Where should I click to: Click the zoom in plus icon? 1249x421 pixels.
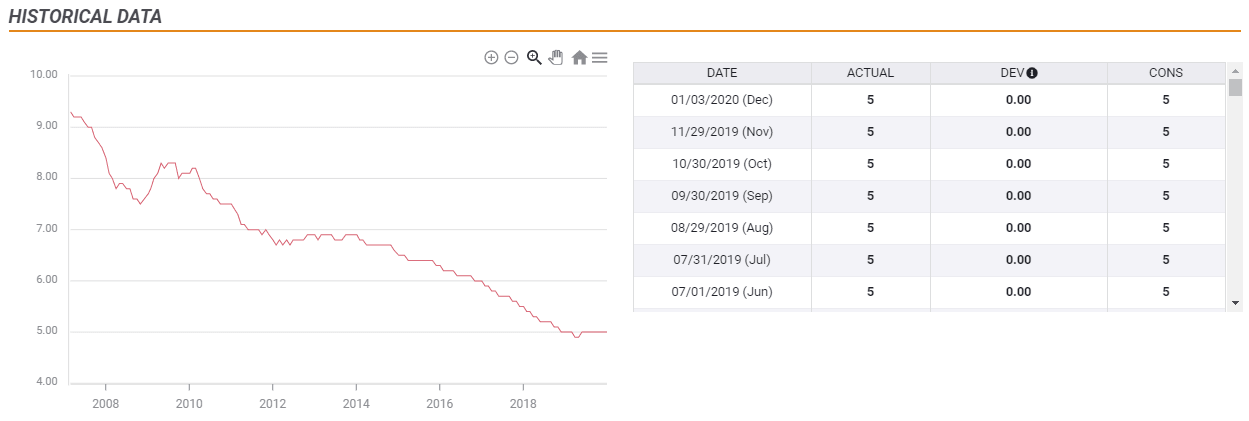click(491, 58)
